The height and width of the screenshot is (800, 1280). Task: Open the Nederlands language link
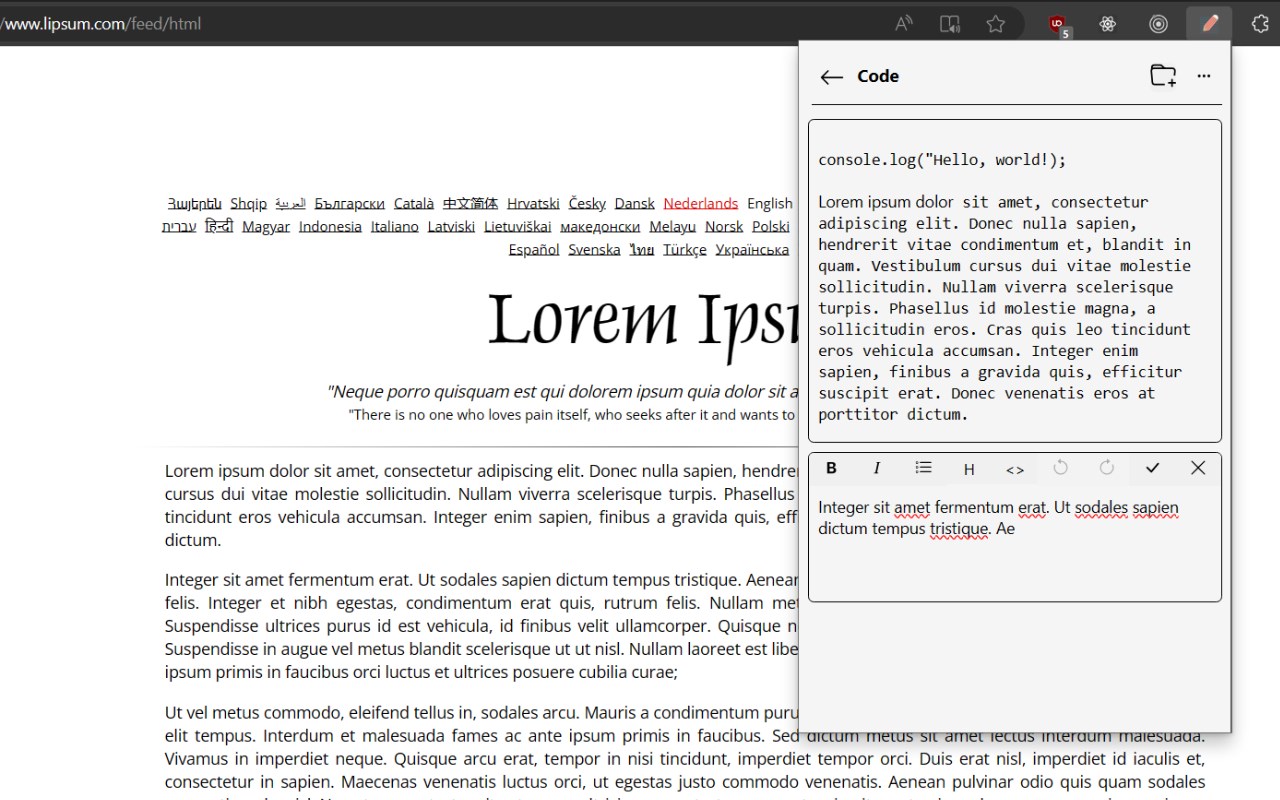coord(700,203)
